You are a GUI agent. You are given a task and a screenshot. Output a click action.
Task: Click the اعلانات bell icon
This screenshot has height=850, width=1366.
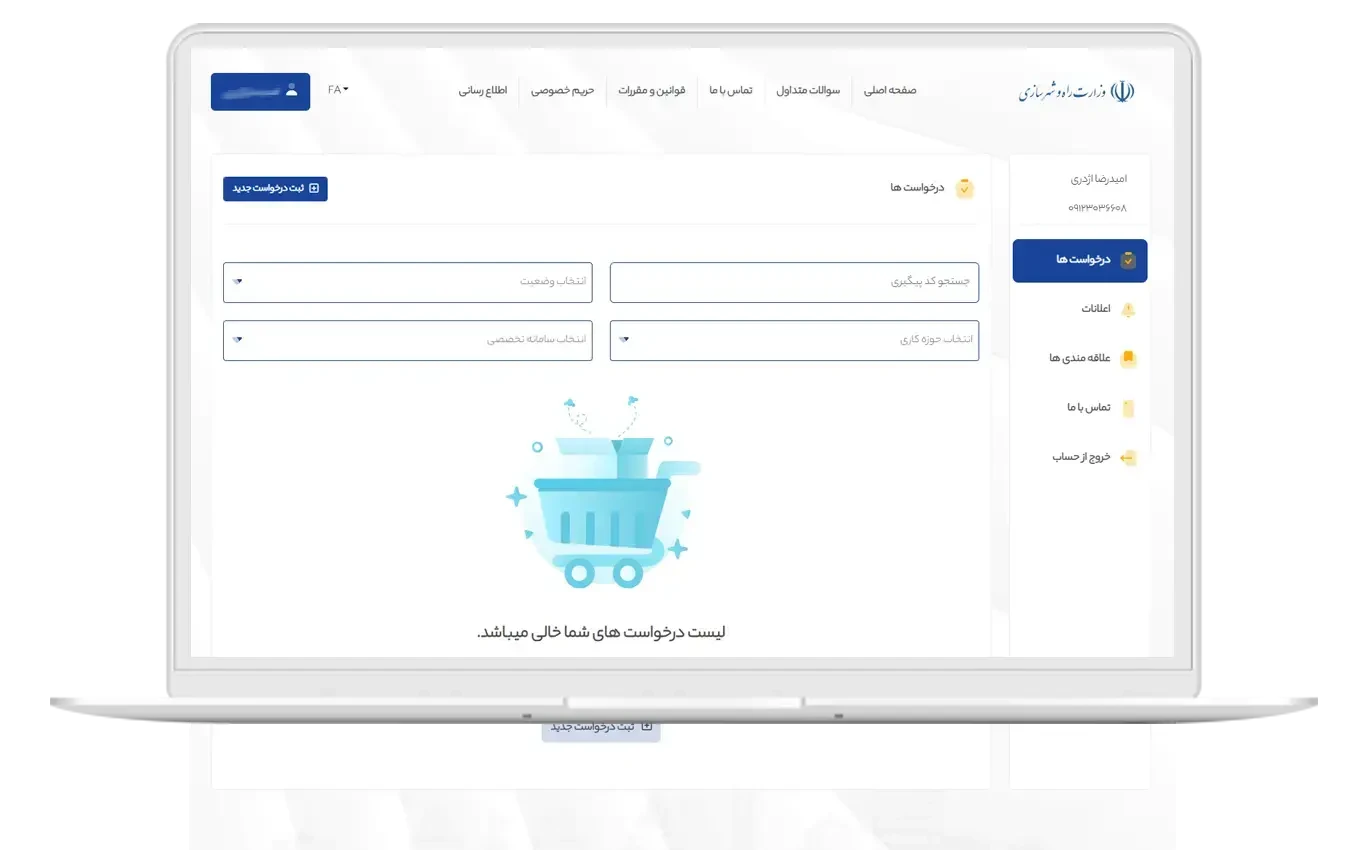click(x=1128, y=310)
